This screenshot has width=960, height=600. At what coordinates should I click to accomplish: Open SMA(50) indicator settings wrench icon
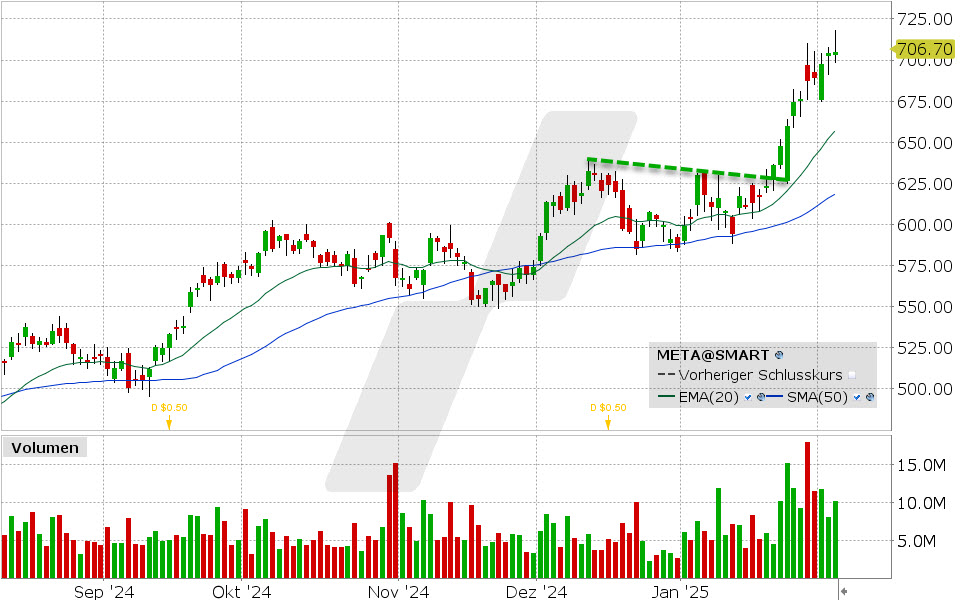click(x=870, y=397)
